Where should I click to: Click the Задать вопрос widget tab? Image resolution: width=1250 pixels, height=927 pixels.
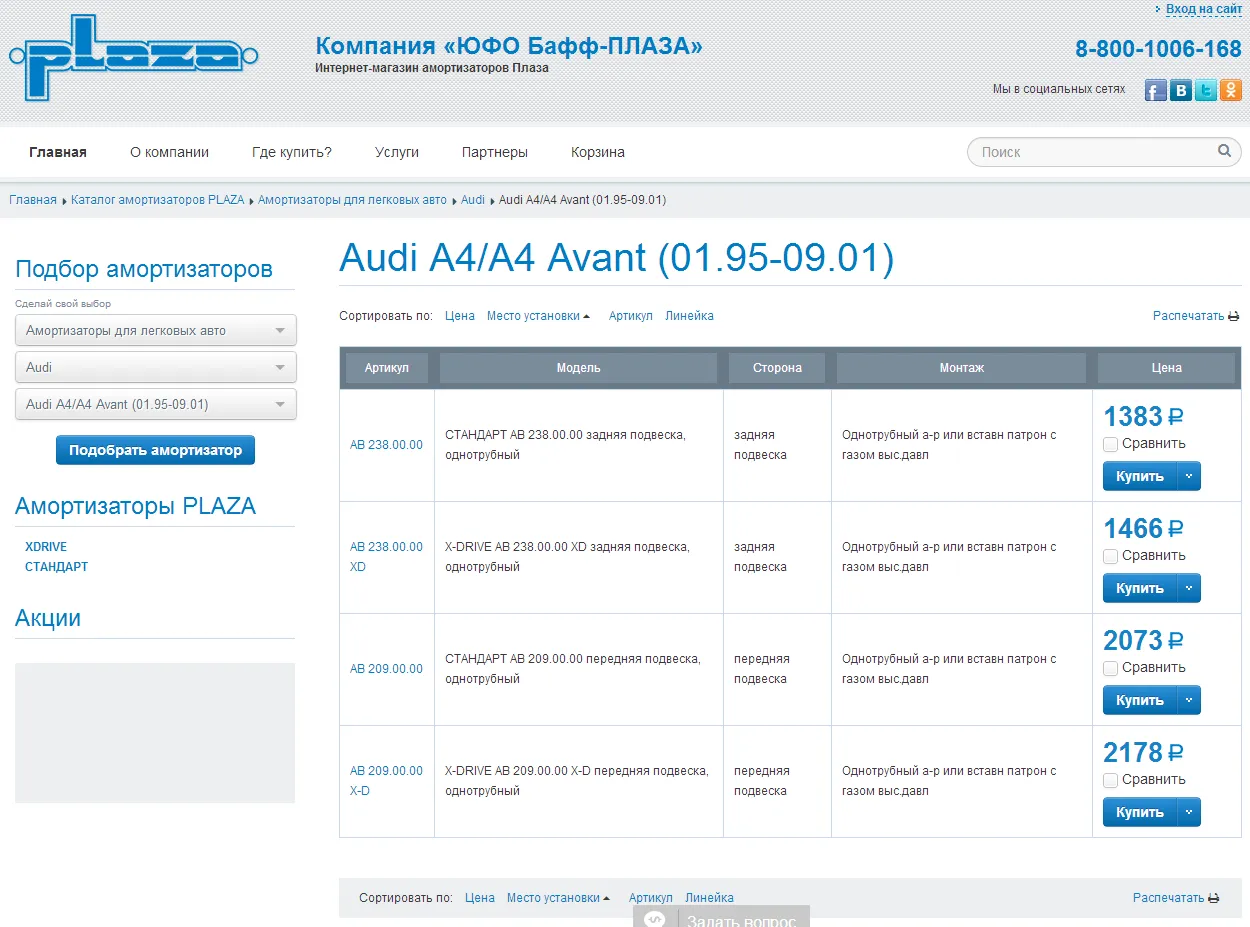[721, 917]
